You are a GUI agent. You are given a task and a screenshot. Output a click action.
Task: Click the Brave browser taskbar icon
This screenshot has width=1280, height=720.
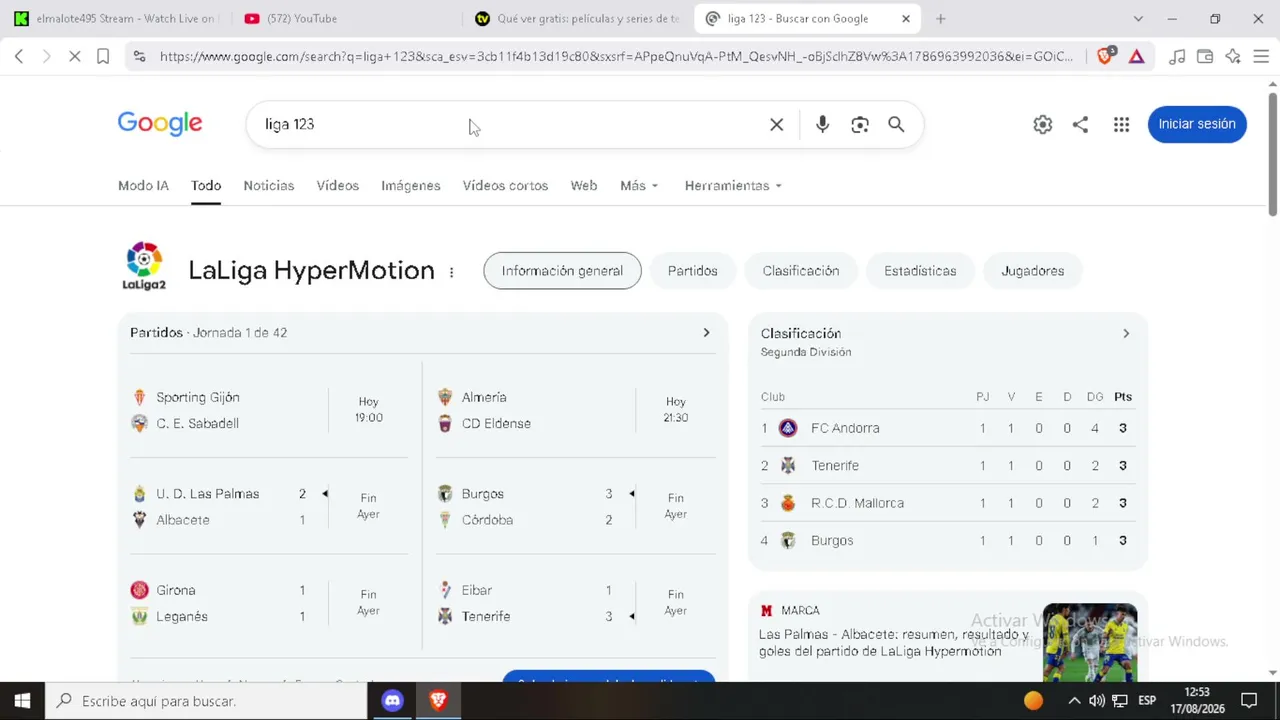point(438,701)
